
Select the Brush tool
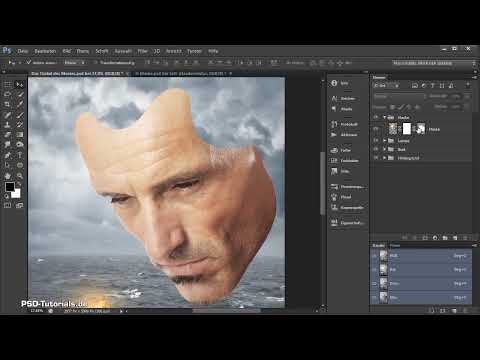(x=20, y=115)
